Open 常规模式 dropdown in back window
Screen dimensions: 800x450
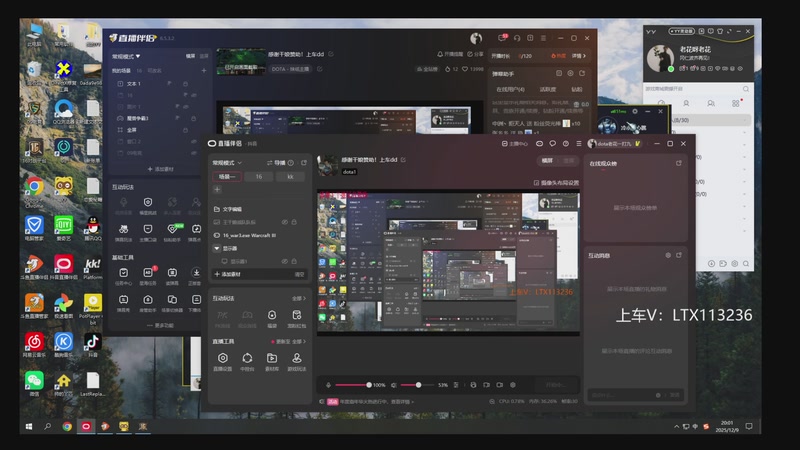click(x=126, y=56)
